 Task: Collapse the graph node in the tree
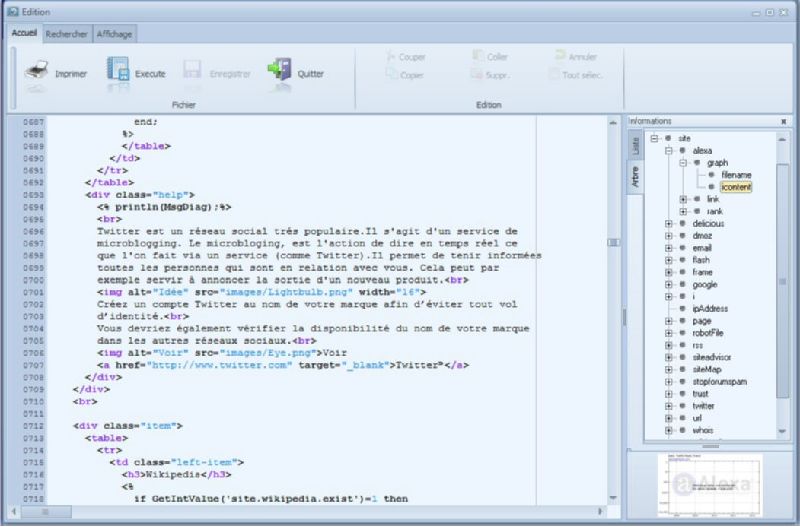pos(683,162)
